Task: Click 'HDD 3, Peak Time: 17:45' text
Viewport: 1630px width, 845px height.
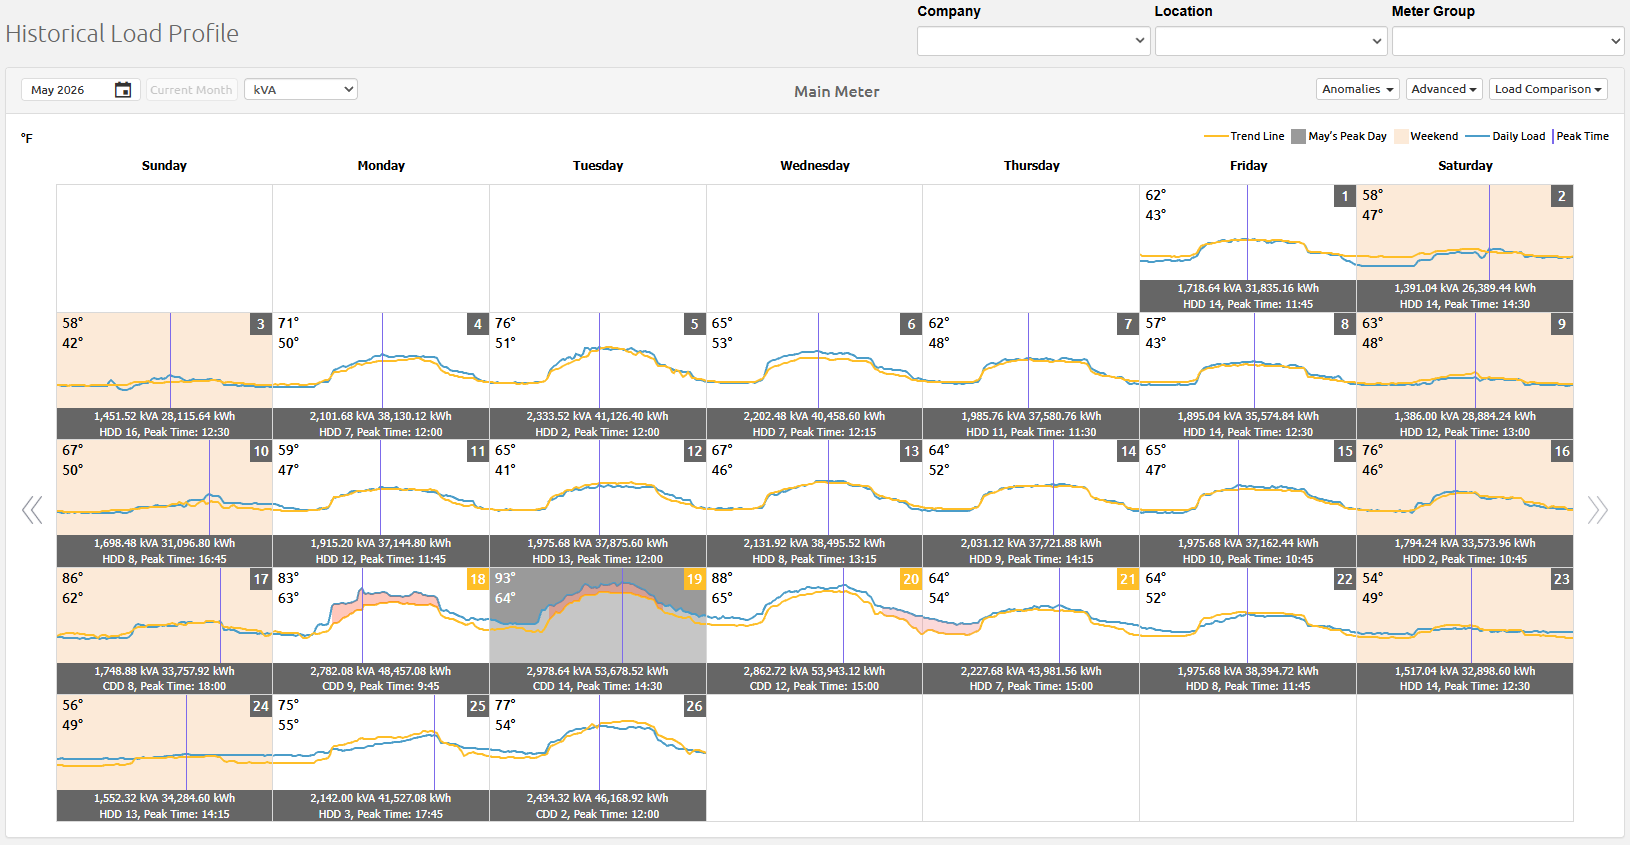Action: click(x=381, y=814)
